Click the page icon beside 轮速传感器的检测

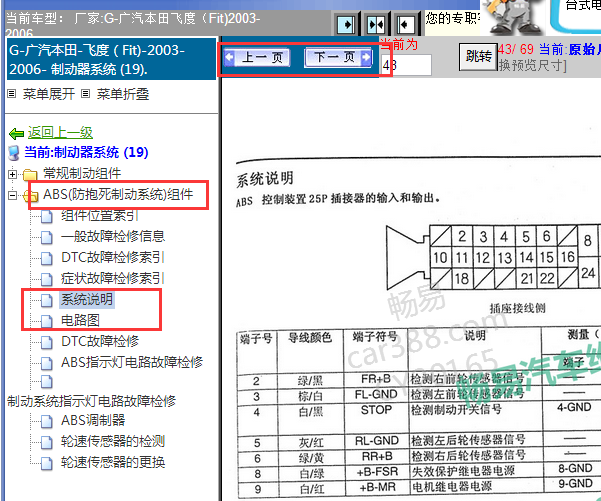pyautogui.click(x=47, y=443)
